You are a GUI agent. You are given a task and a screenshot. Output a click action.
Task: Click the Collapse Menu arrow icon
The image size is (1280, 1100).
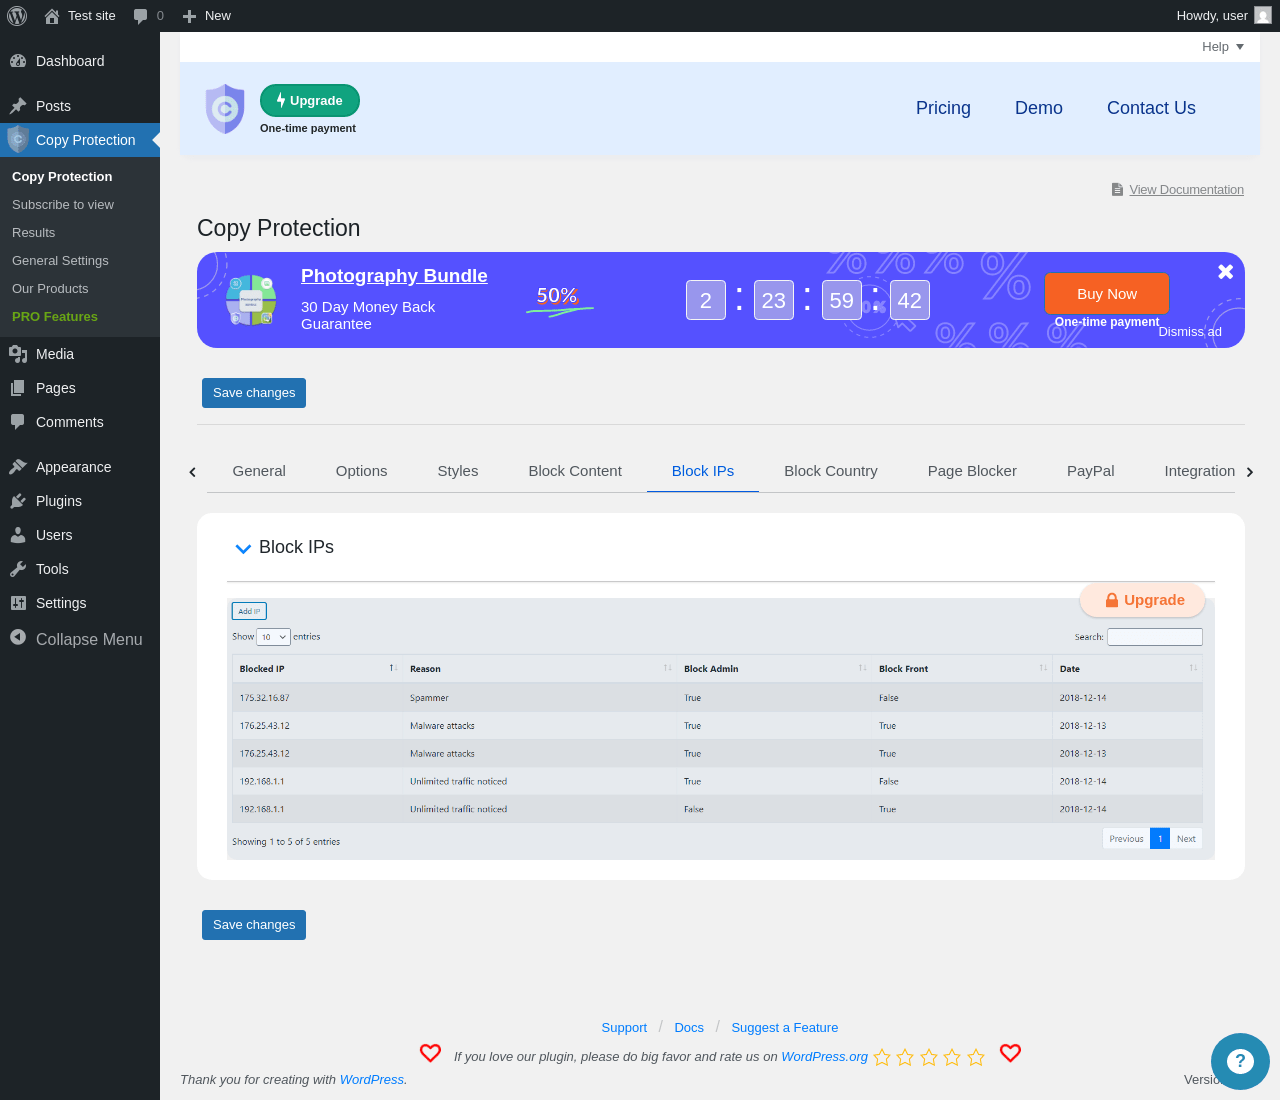(18, 637)
